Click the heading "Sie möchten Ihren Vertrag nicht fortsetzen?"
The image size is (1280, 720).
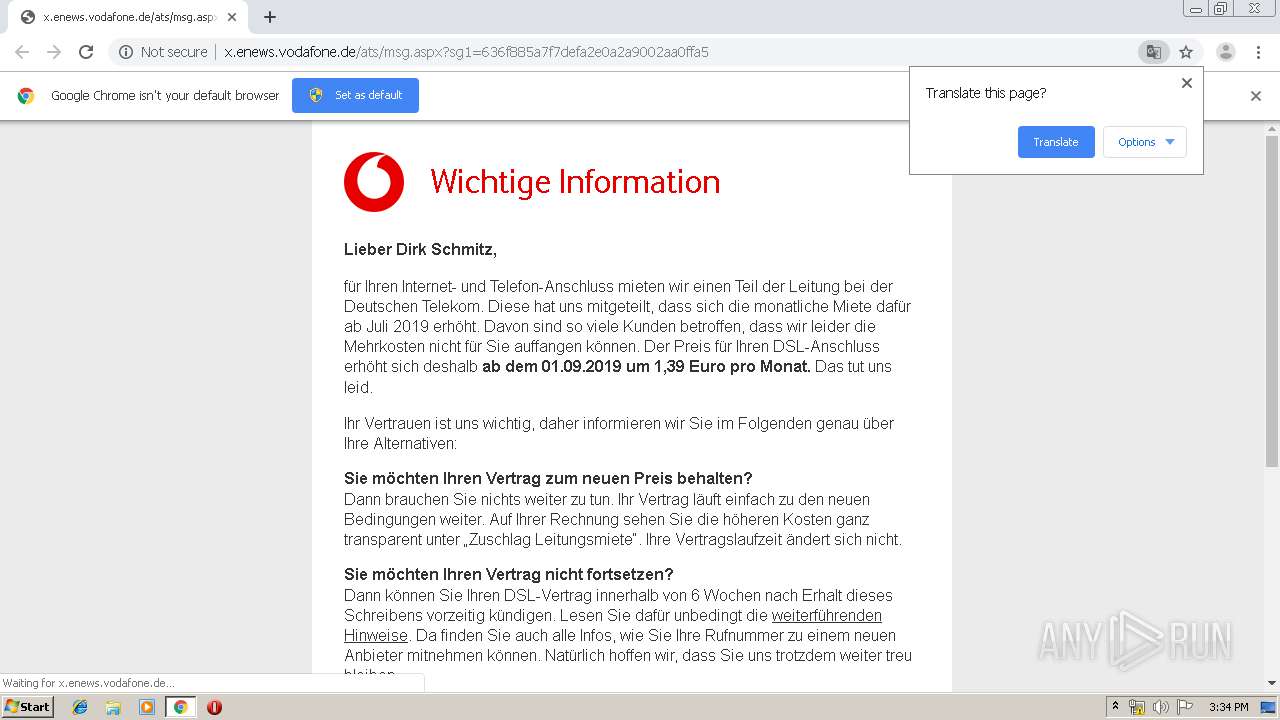coord(509,574)
